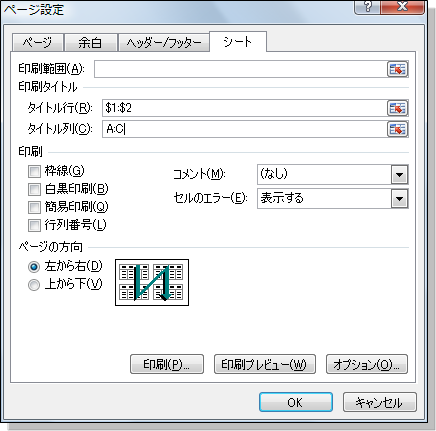Select the 左から右 radio button

[34, 267]
